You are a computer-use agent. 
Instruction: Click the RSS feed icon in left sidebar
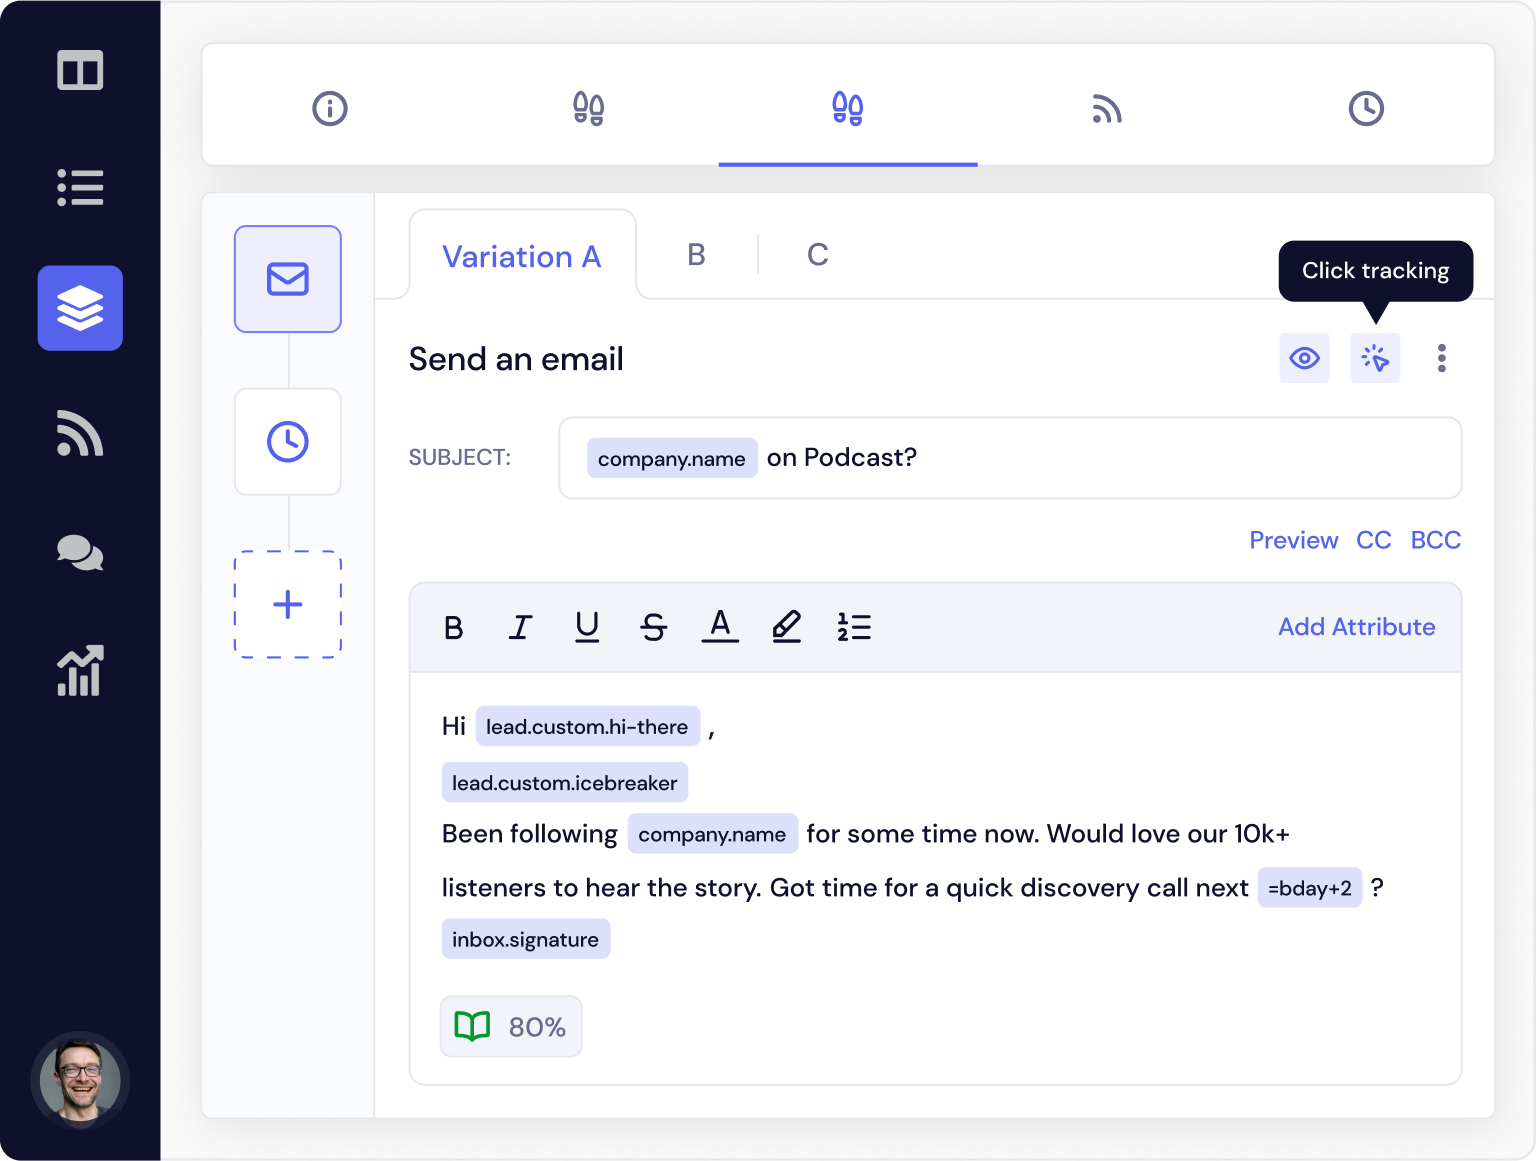pyautogui.click(x=80, y=434)
